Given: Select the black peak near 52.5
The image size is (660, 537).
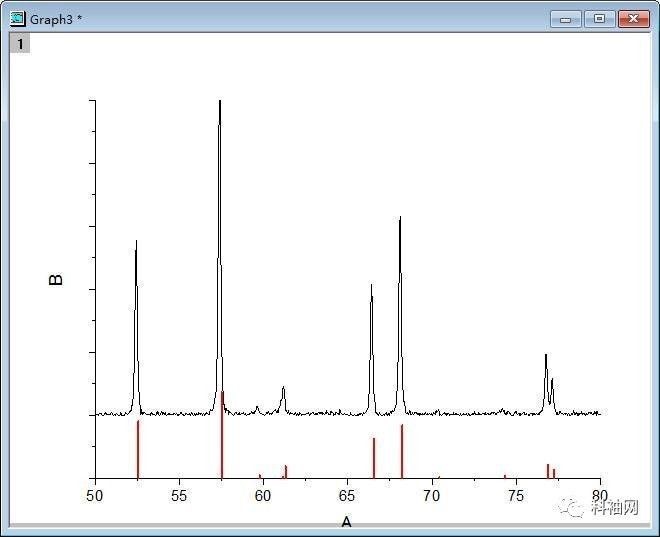Looking at the screenshot, I should coord(136,328).
